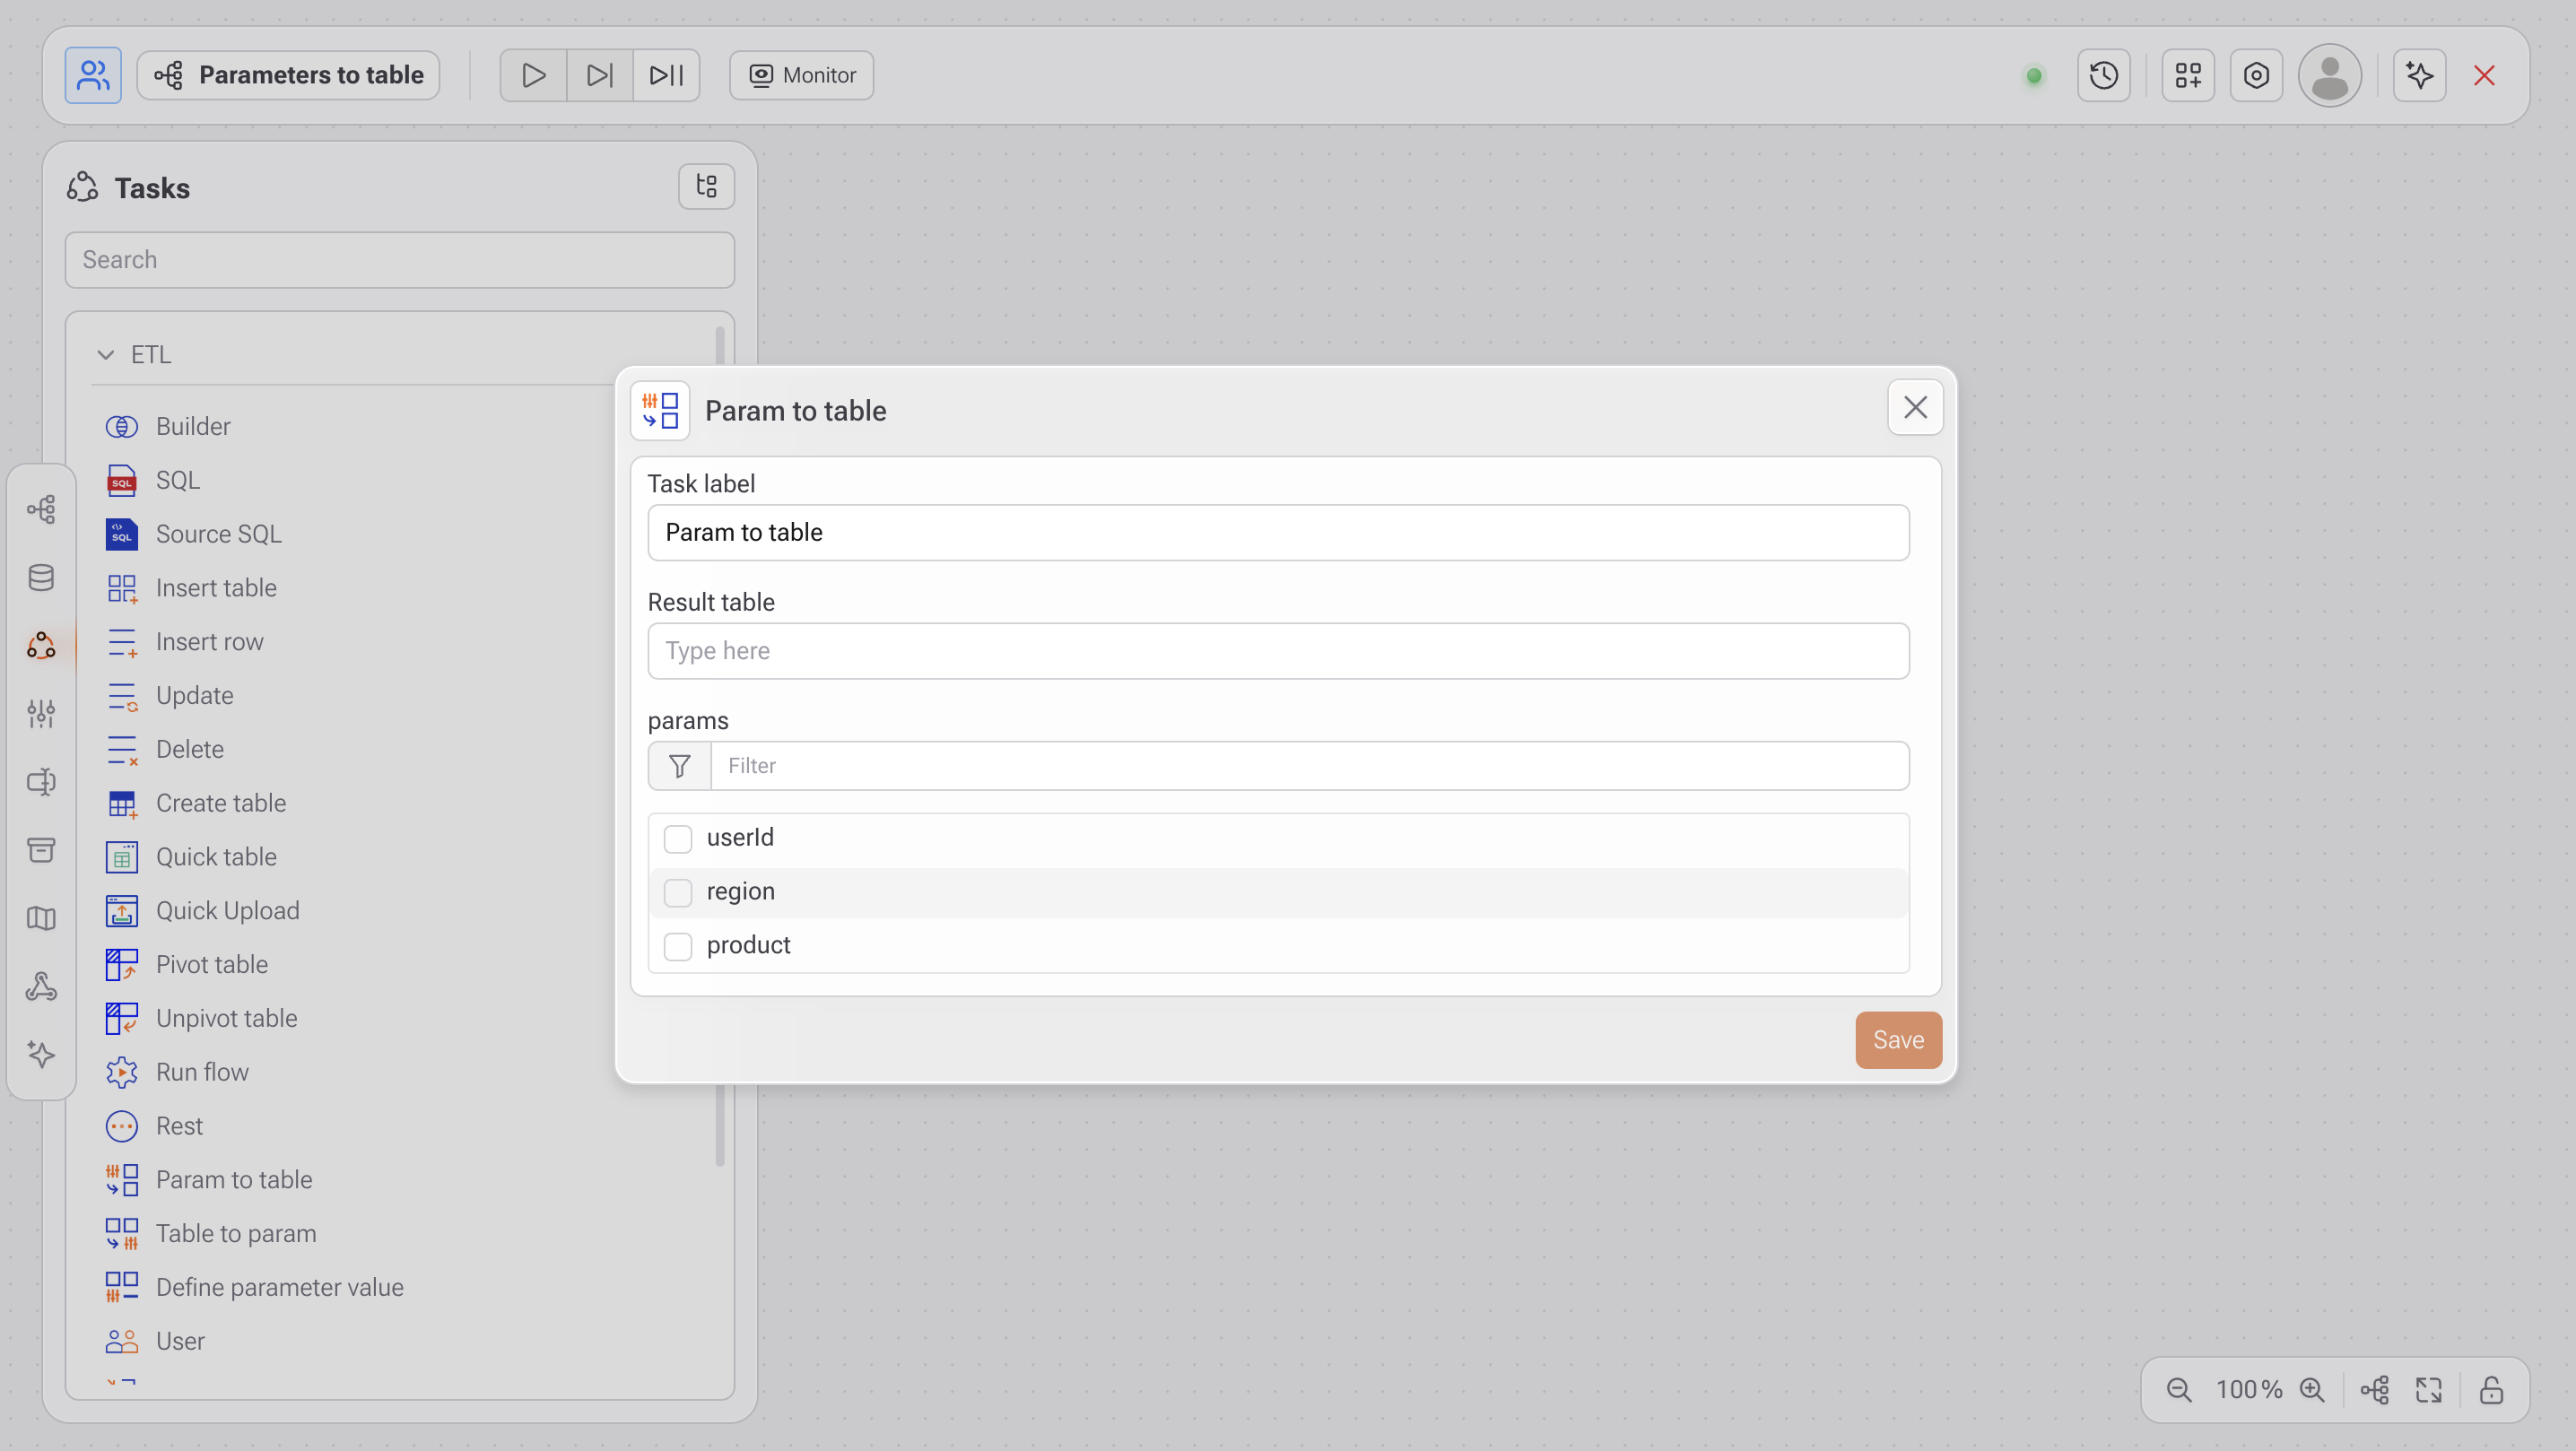Click the params filter funnel button
This screenshot has width=2576, height=1451.
[679, 766]
